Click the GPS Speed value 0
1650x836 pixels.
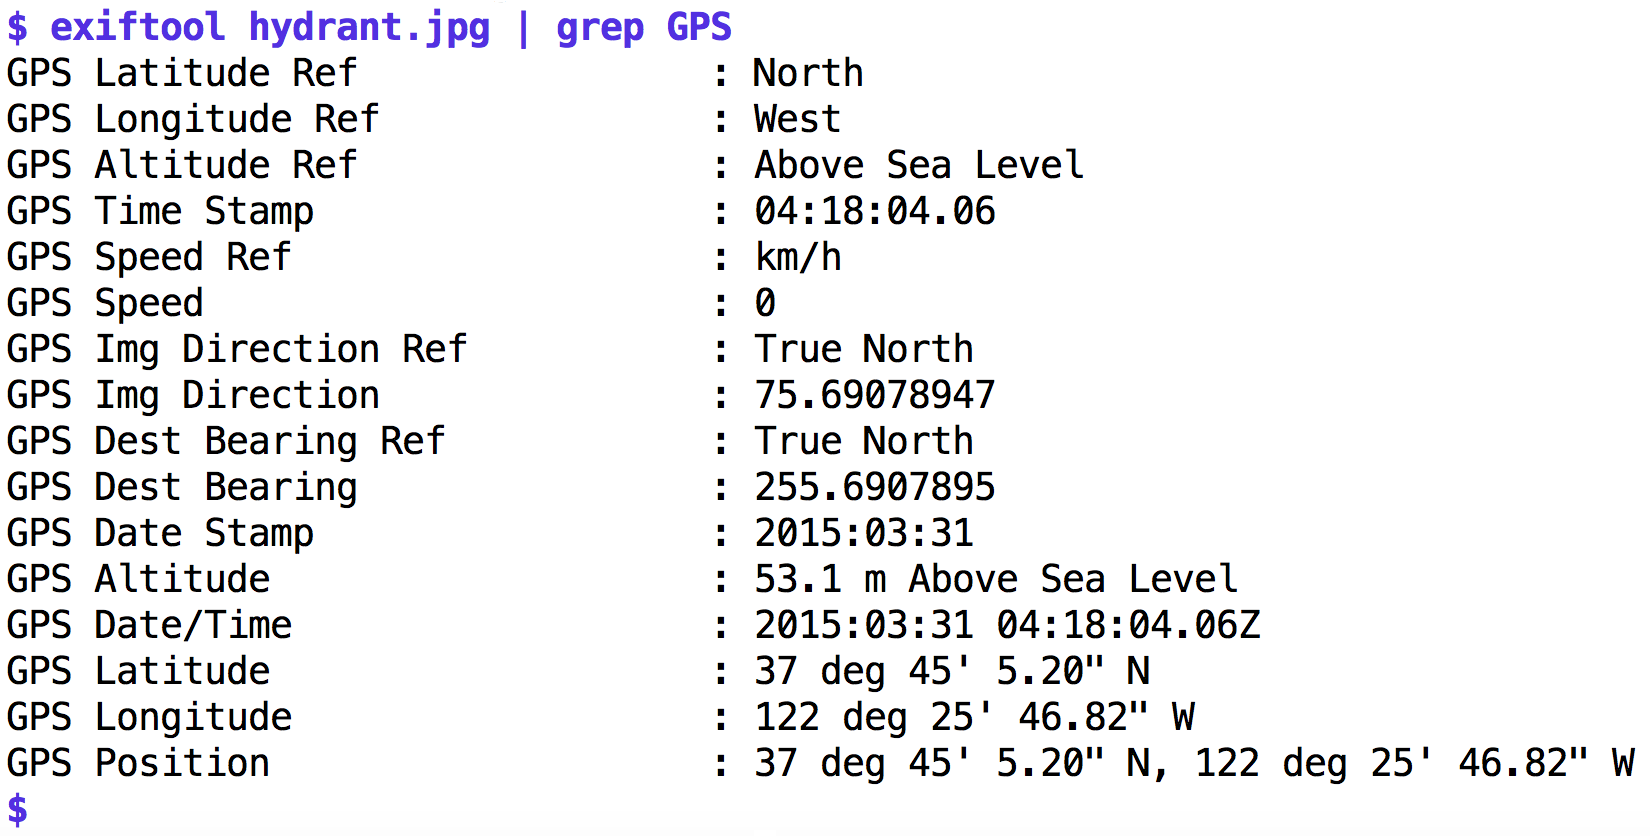point(765,303)
